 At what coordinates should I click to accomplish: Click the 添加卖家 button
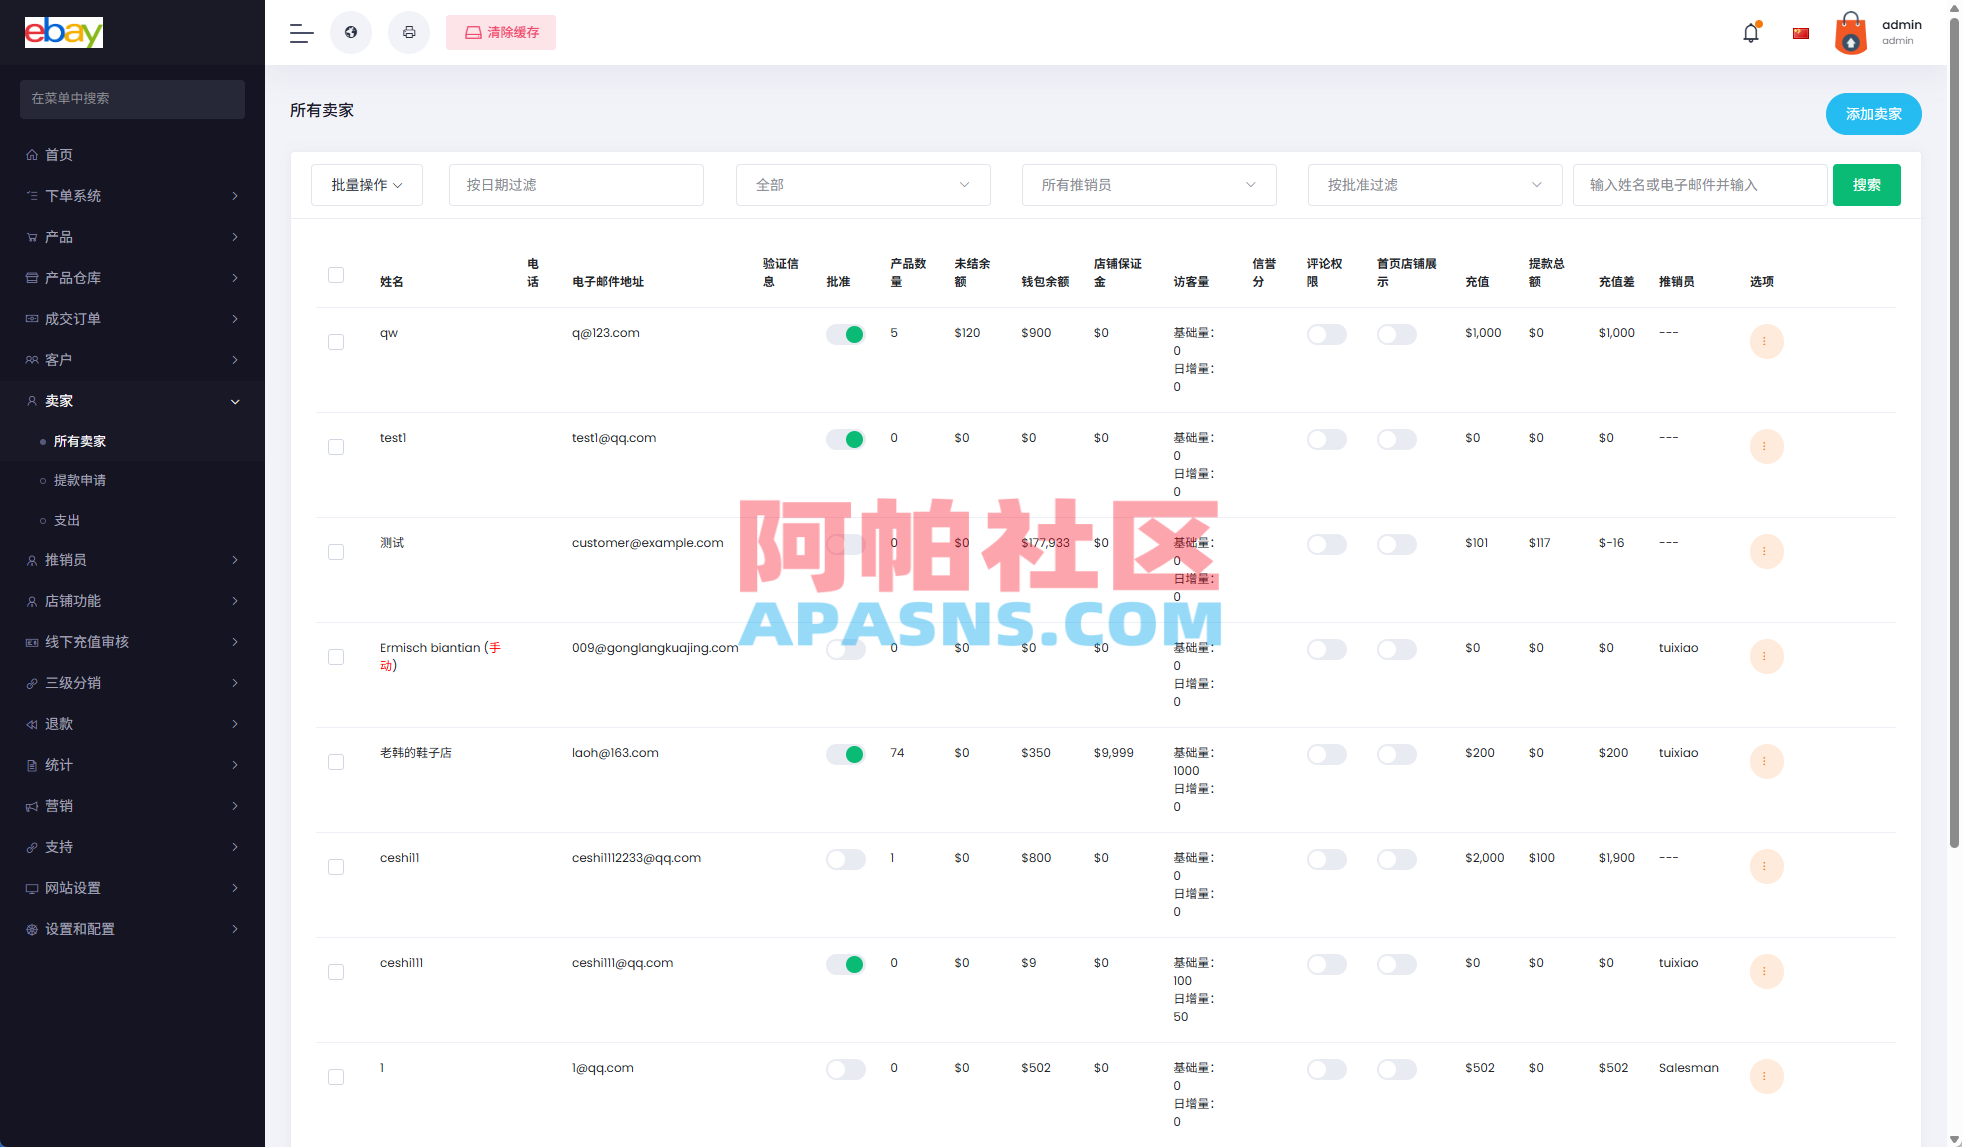point(1873,113)
